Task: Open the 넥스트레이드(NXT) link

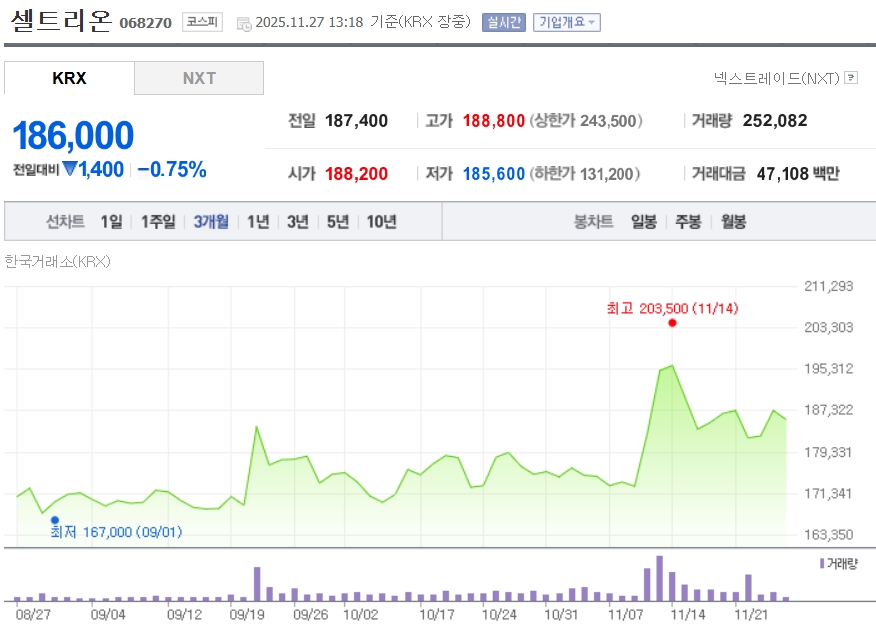Action: pyautogui.click(x=776, y=77)
